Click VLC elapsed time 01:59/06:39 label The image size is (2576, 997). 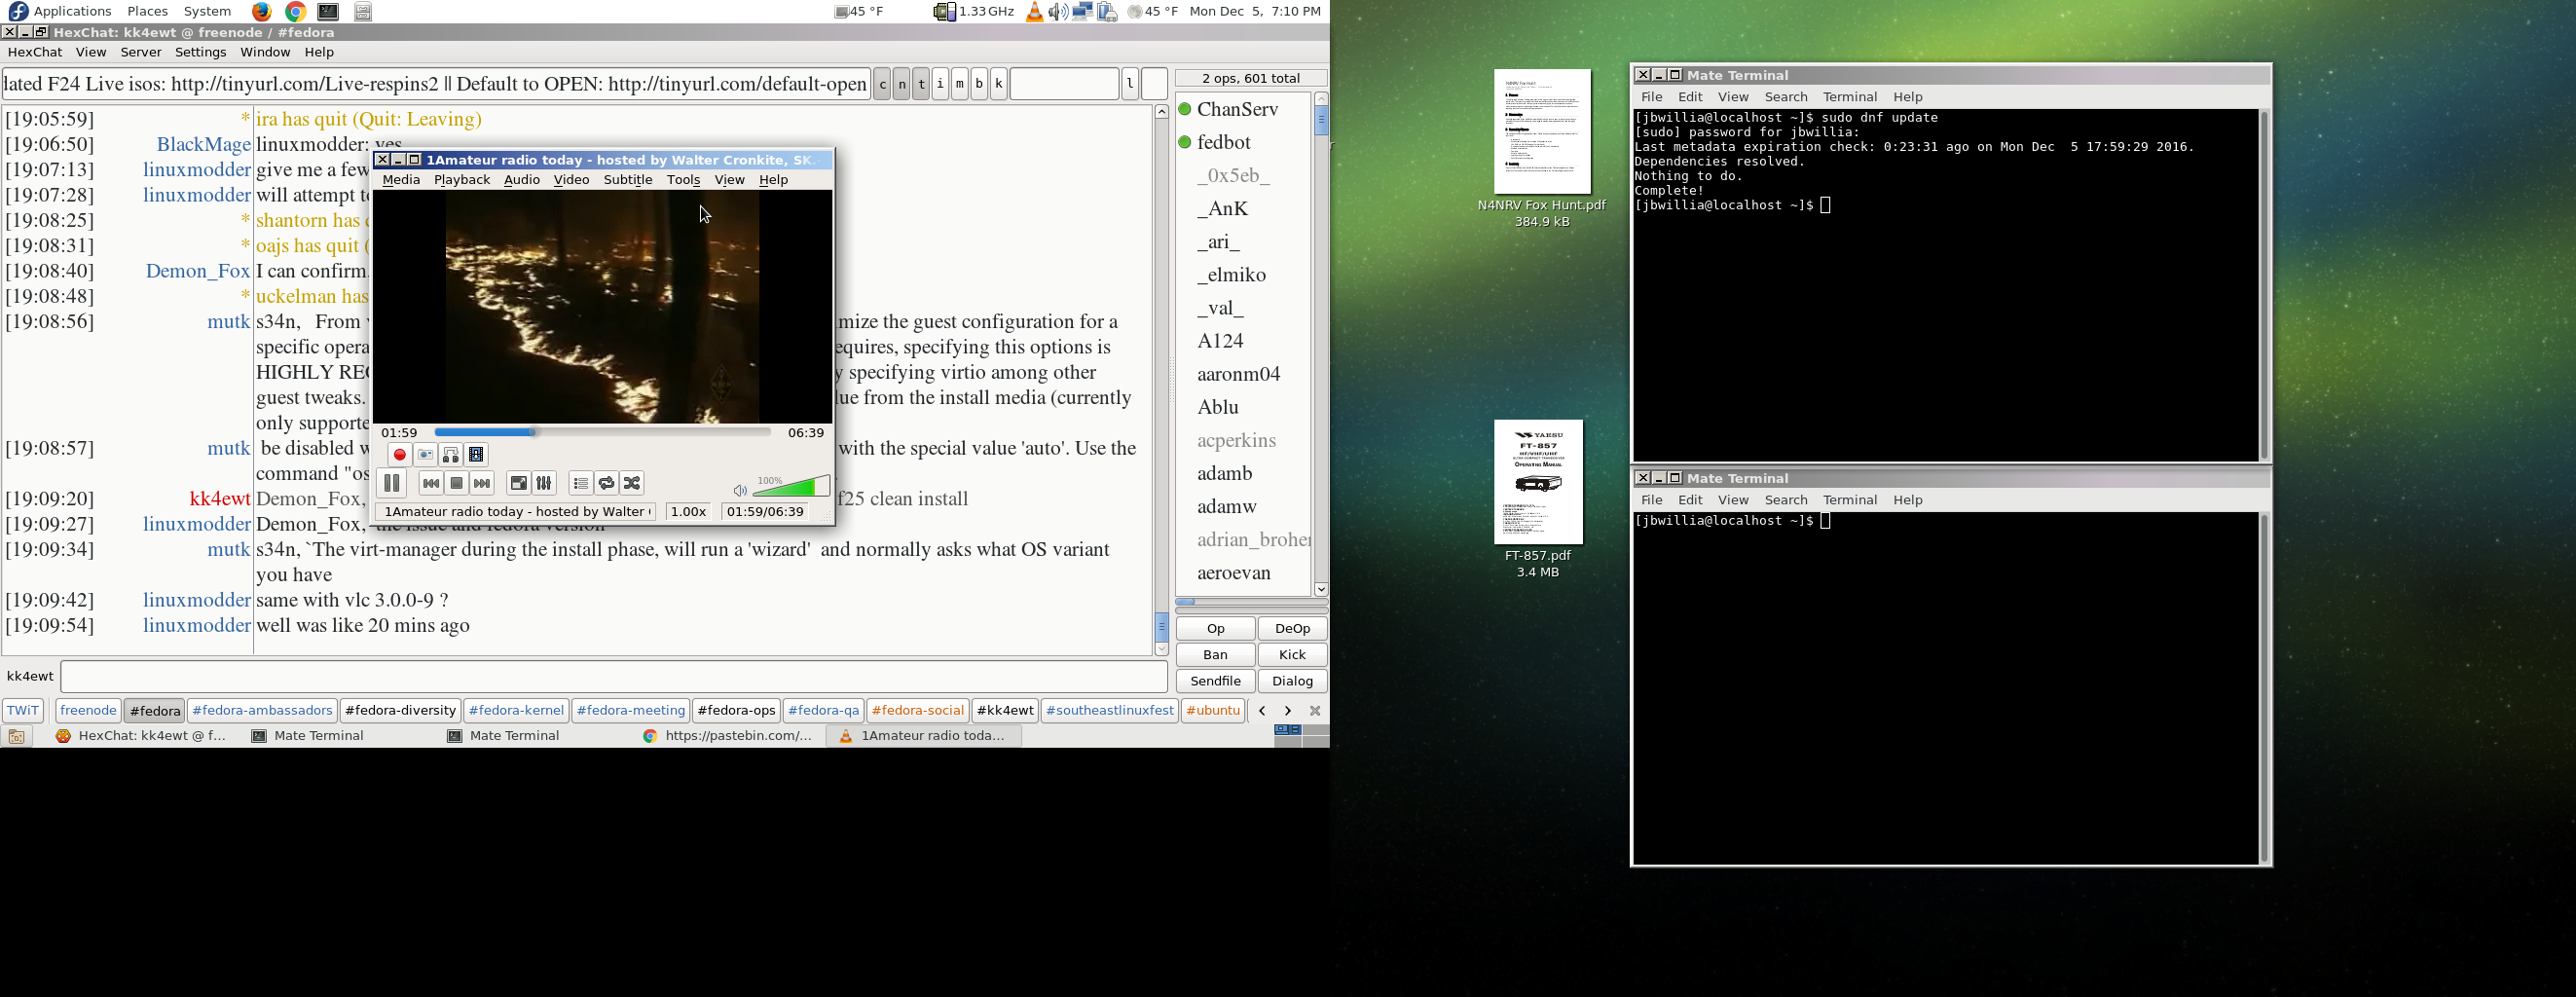click(x=766, y=512)
